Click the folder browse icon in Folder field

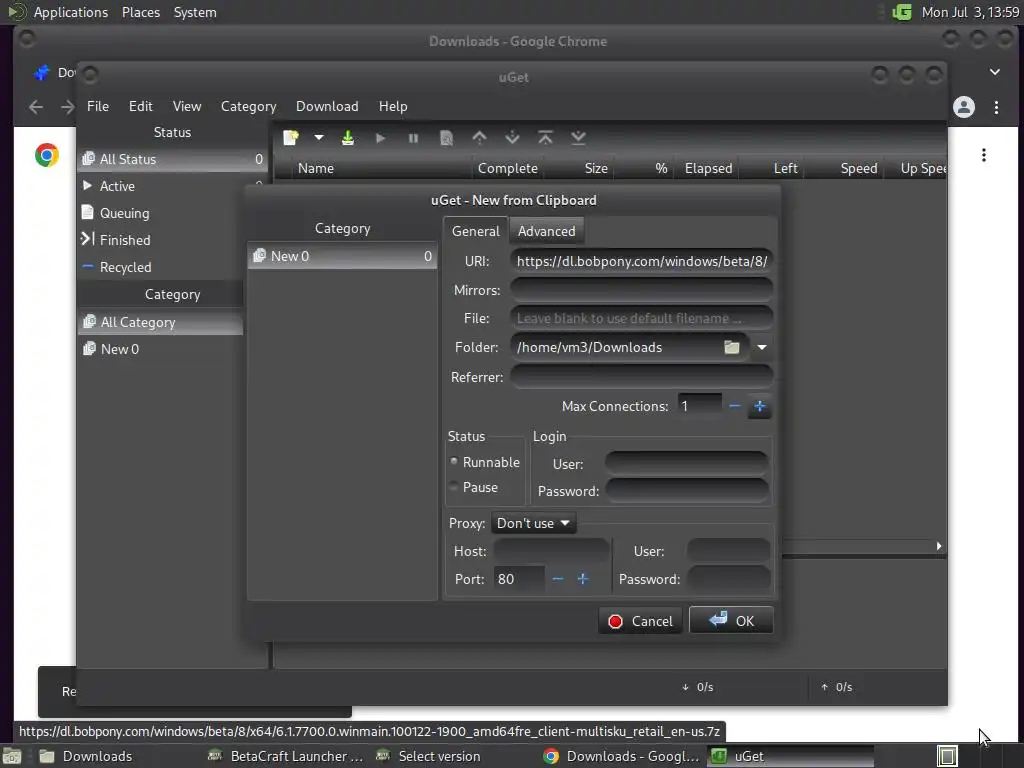[731, 347]
